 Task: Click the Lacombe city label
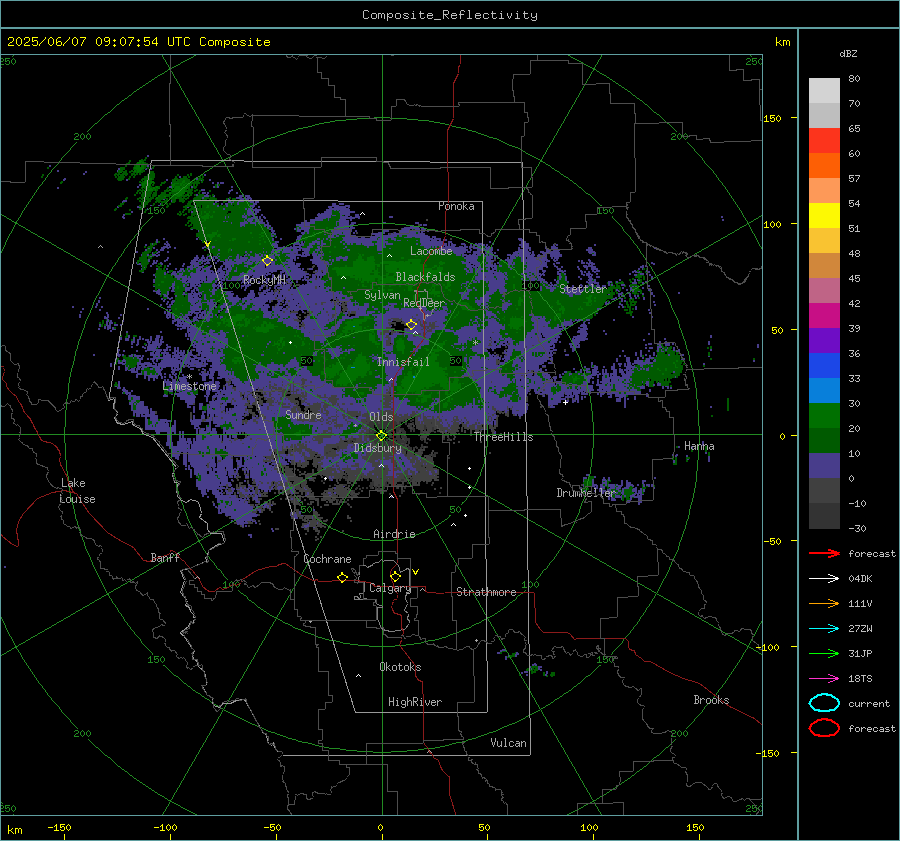pos(431,251)
